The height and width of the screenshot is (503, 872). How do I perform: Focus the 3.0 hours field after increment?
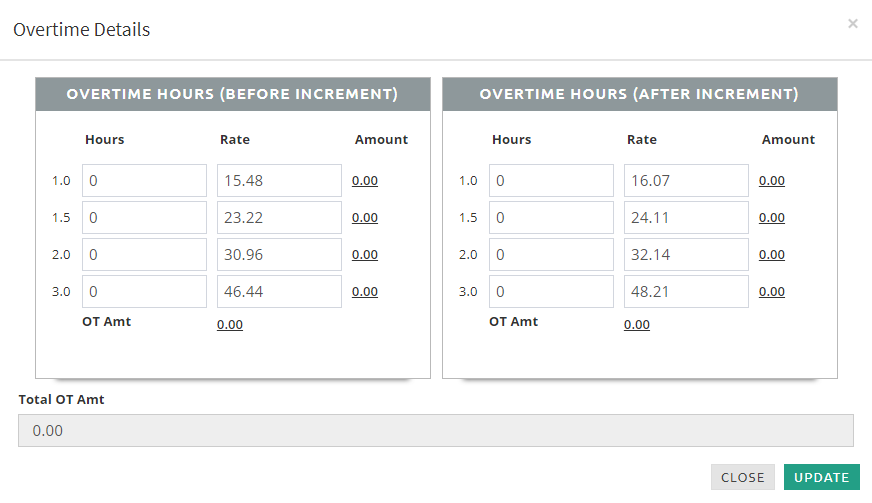coord(551,292)
